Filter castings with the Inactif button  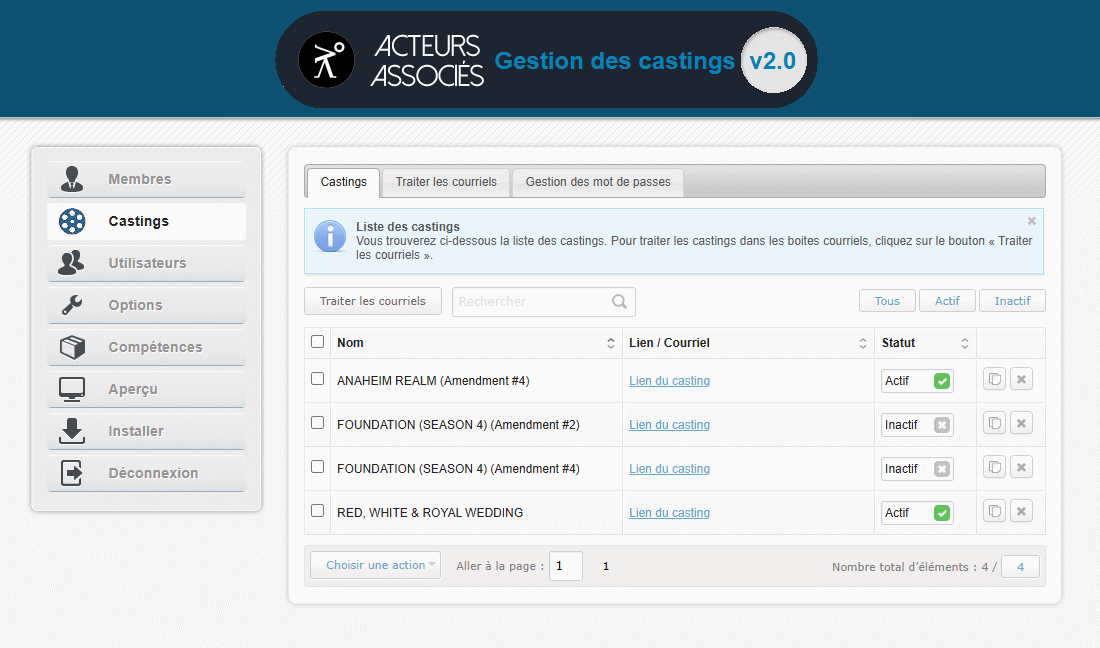1012,300
